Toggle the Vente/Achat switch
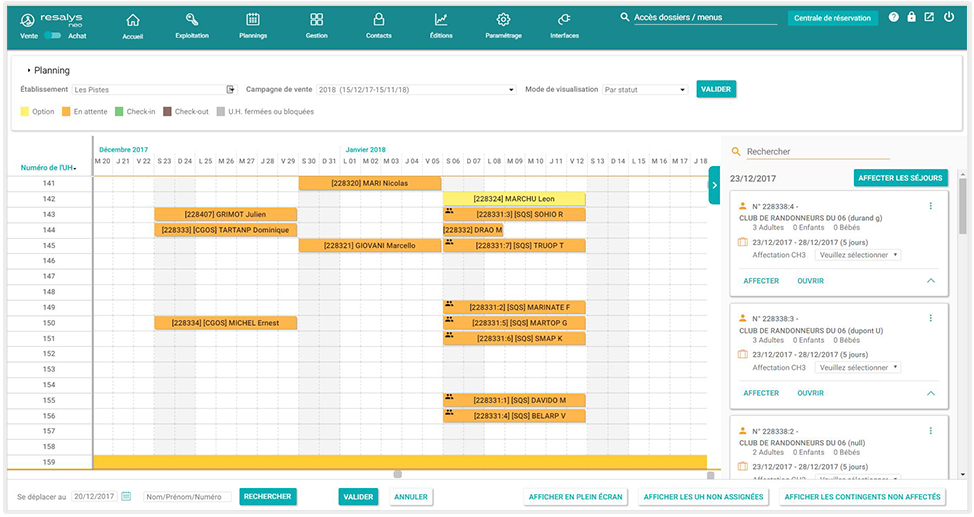The width and height of the screenshot is (974, 517). pyautogui.click(x=52, y=35)
